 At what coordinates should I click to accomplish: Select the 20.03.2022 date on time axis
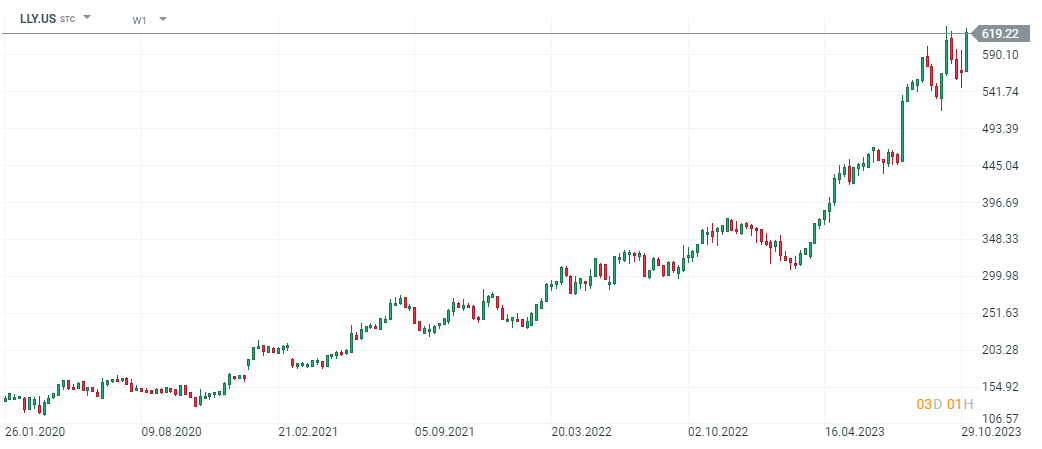point(582,432)
